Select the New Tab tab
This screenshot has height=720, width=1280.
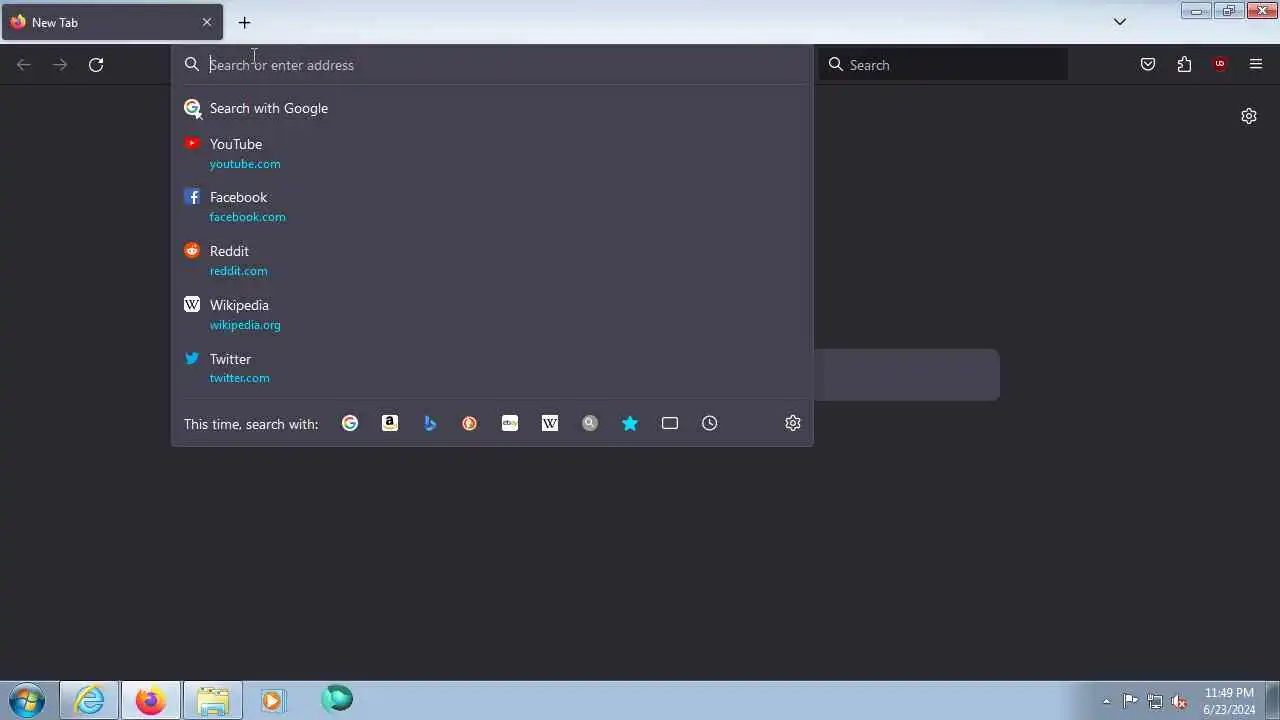click(x=112, y=22)
